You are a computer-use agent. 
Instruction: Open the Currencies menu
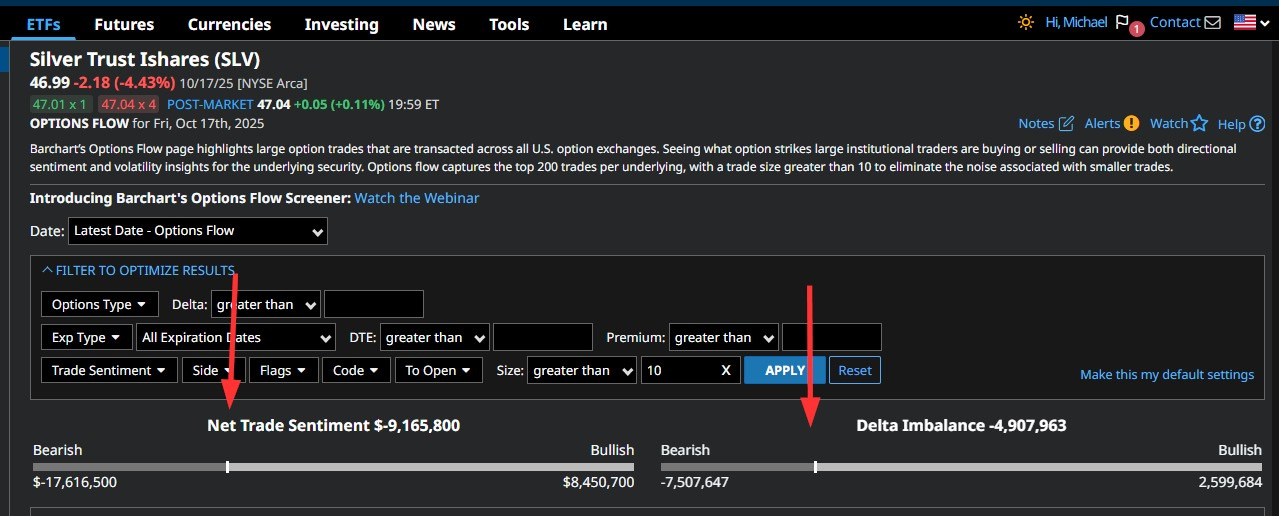(x=229, y=24)
